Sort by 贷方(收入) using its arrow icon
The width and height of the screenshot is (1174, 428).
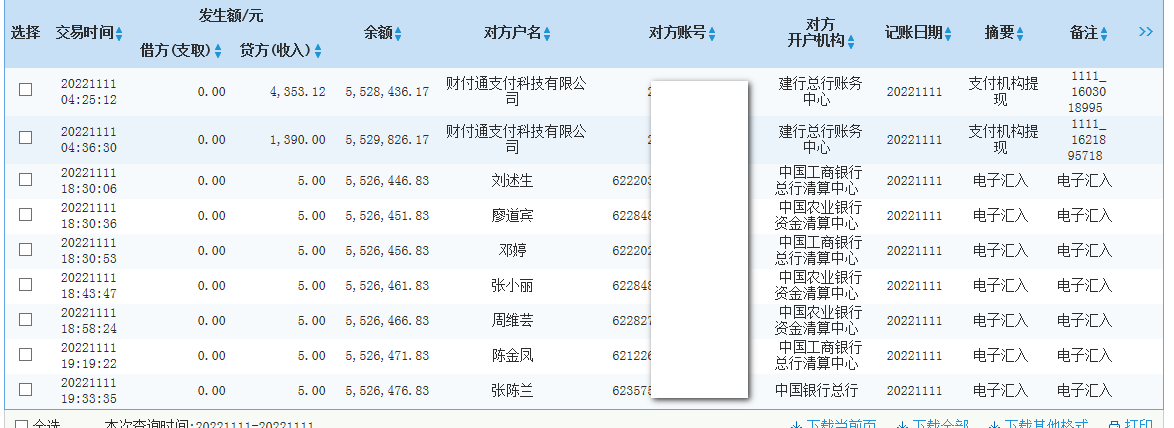(318, 52)
